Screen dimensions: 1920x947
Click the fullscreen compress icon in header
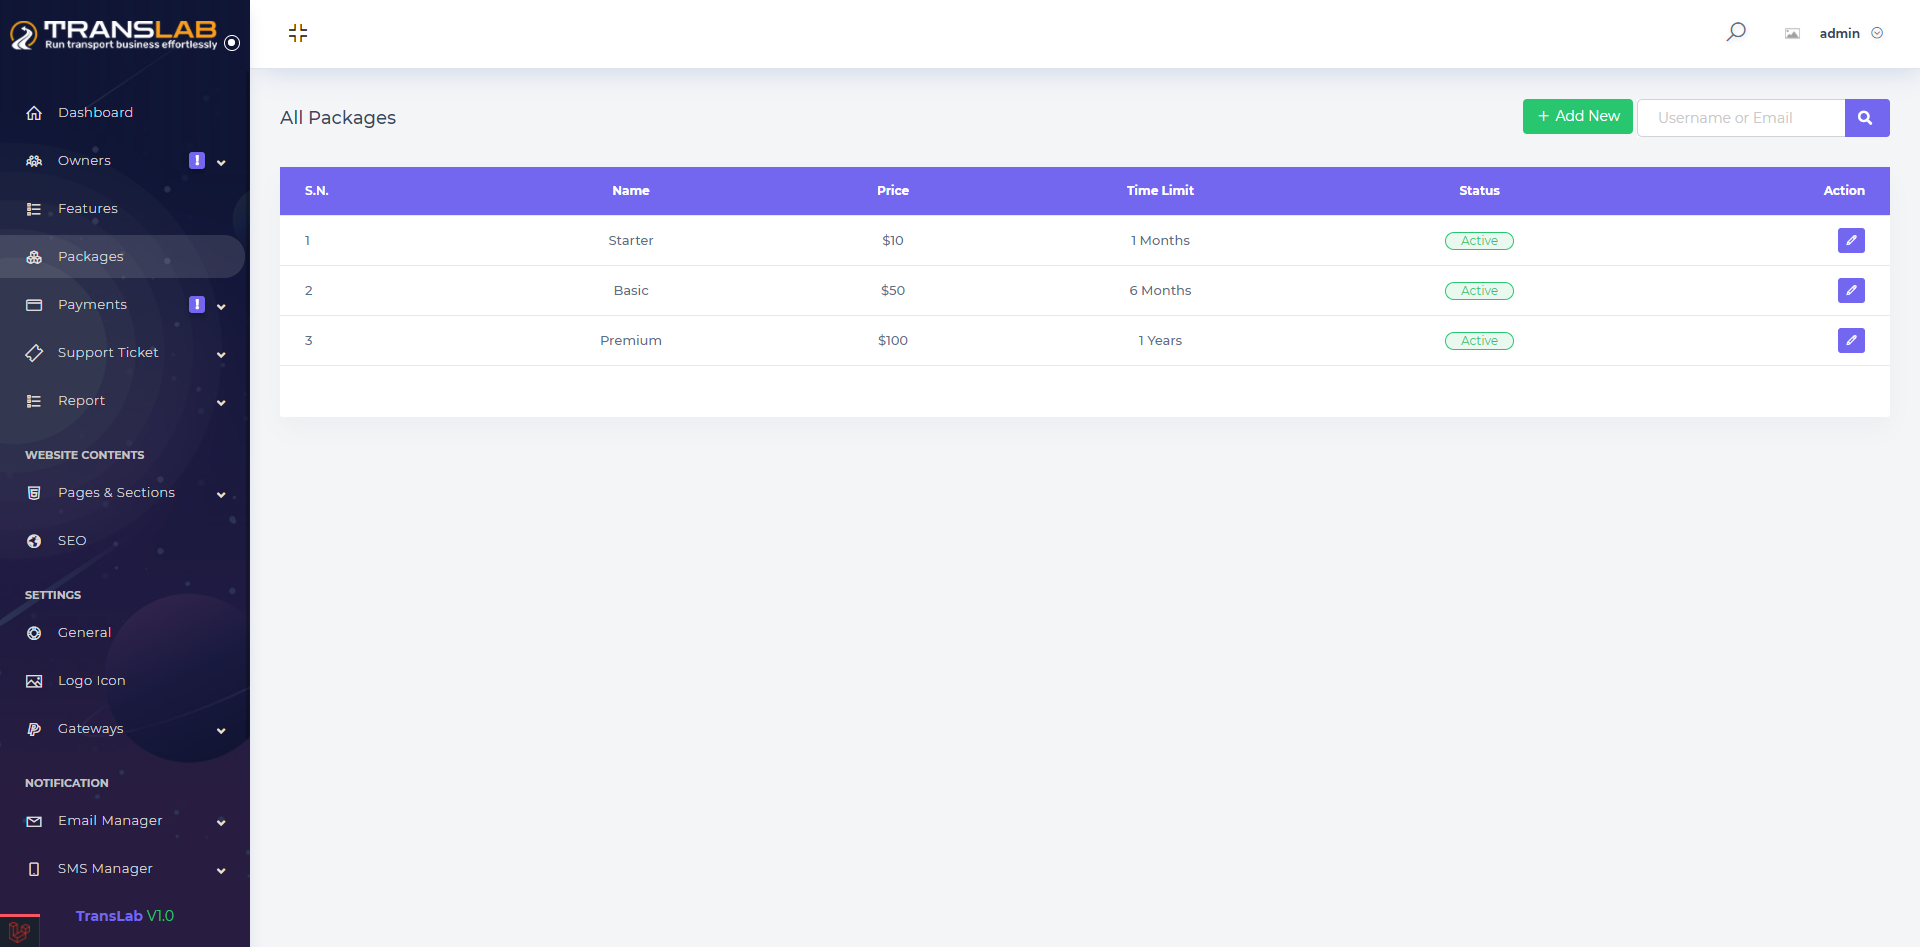pyautogui.click(x=298, y=33)
